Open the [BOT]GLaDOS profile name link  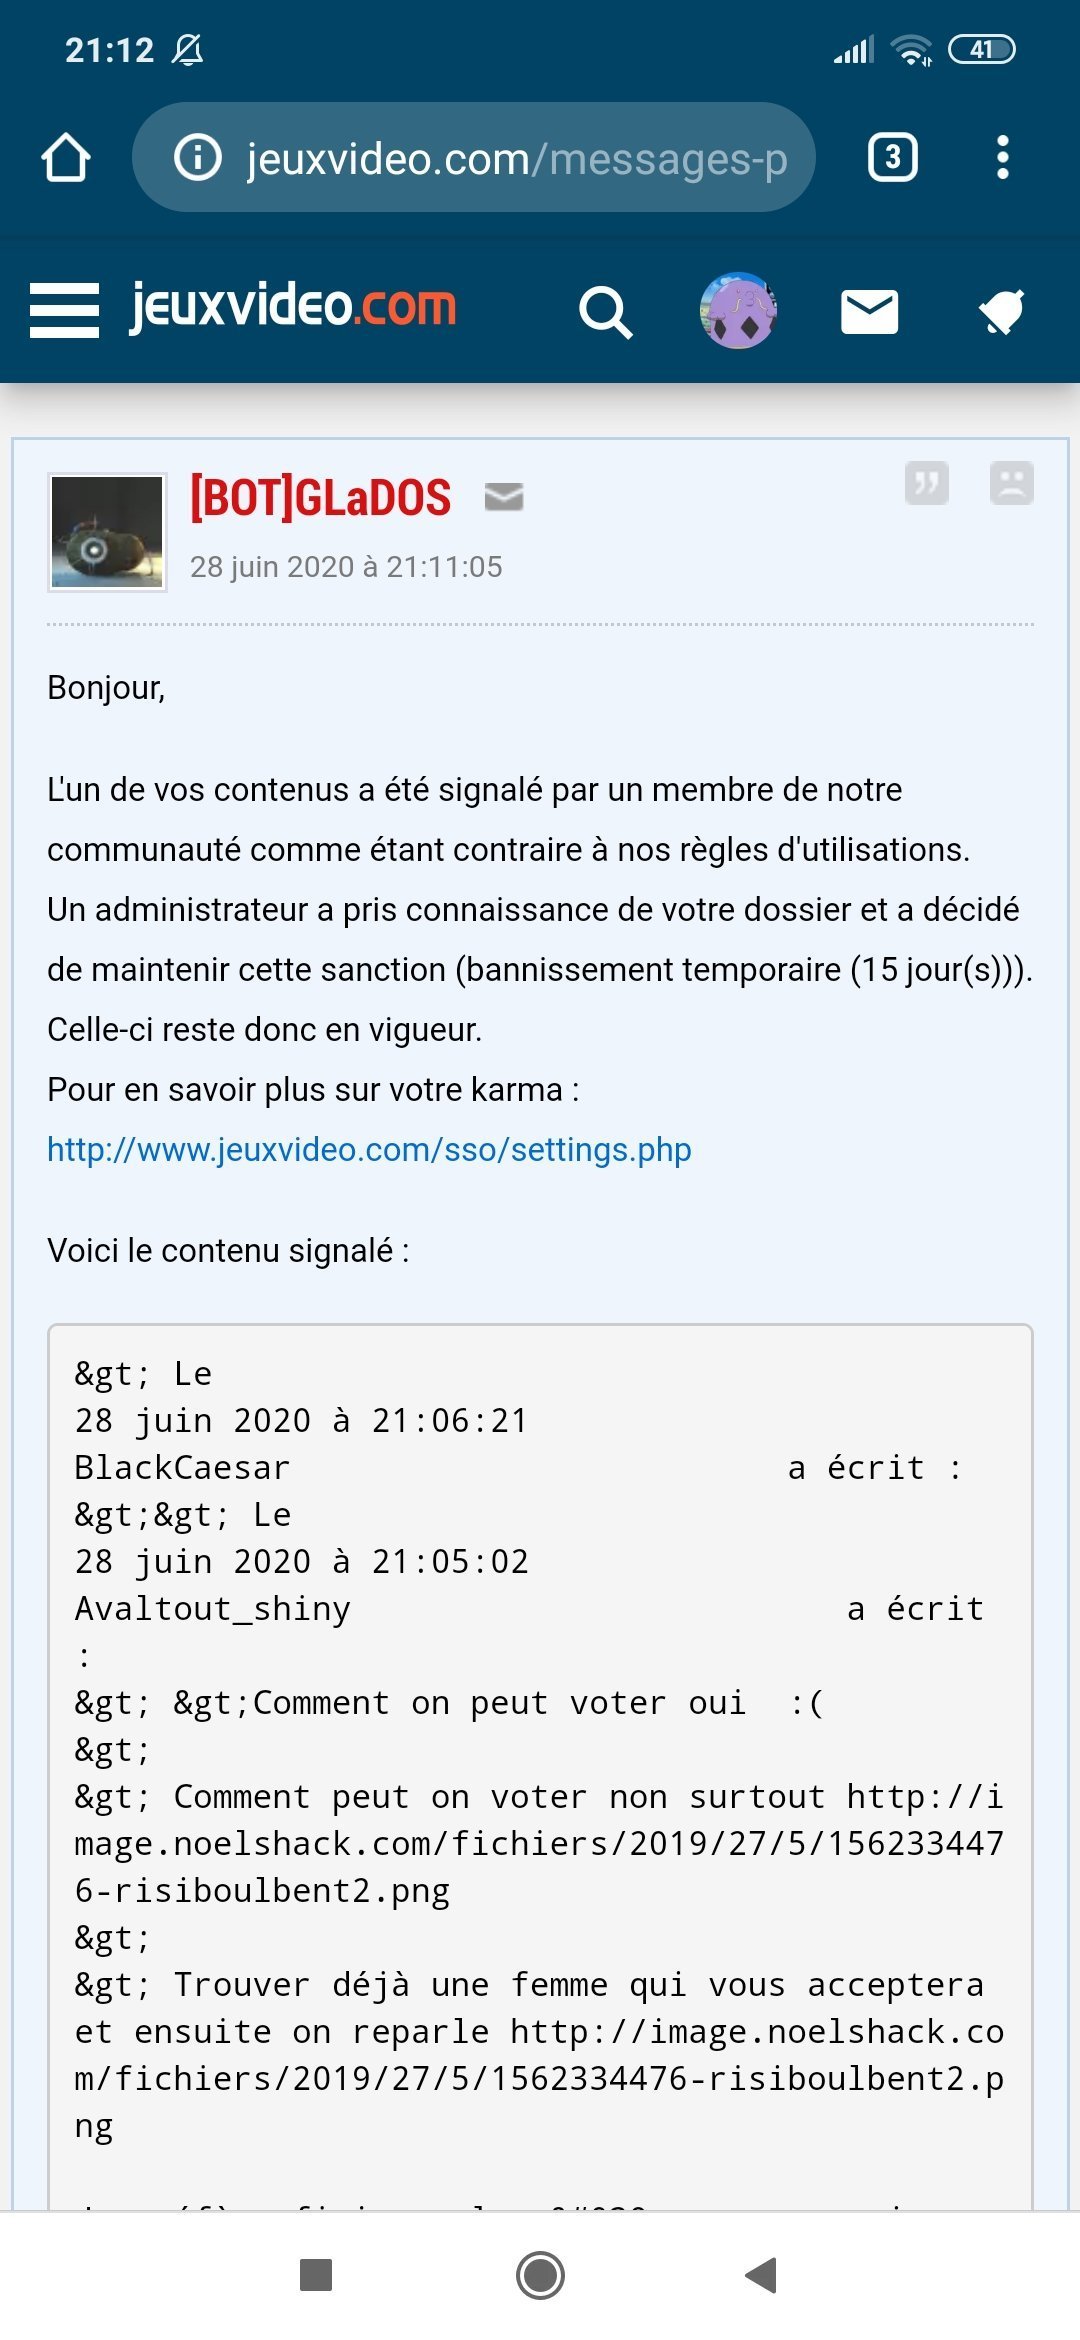pos(320,498)
